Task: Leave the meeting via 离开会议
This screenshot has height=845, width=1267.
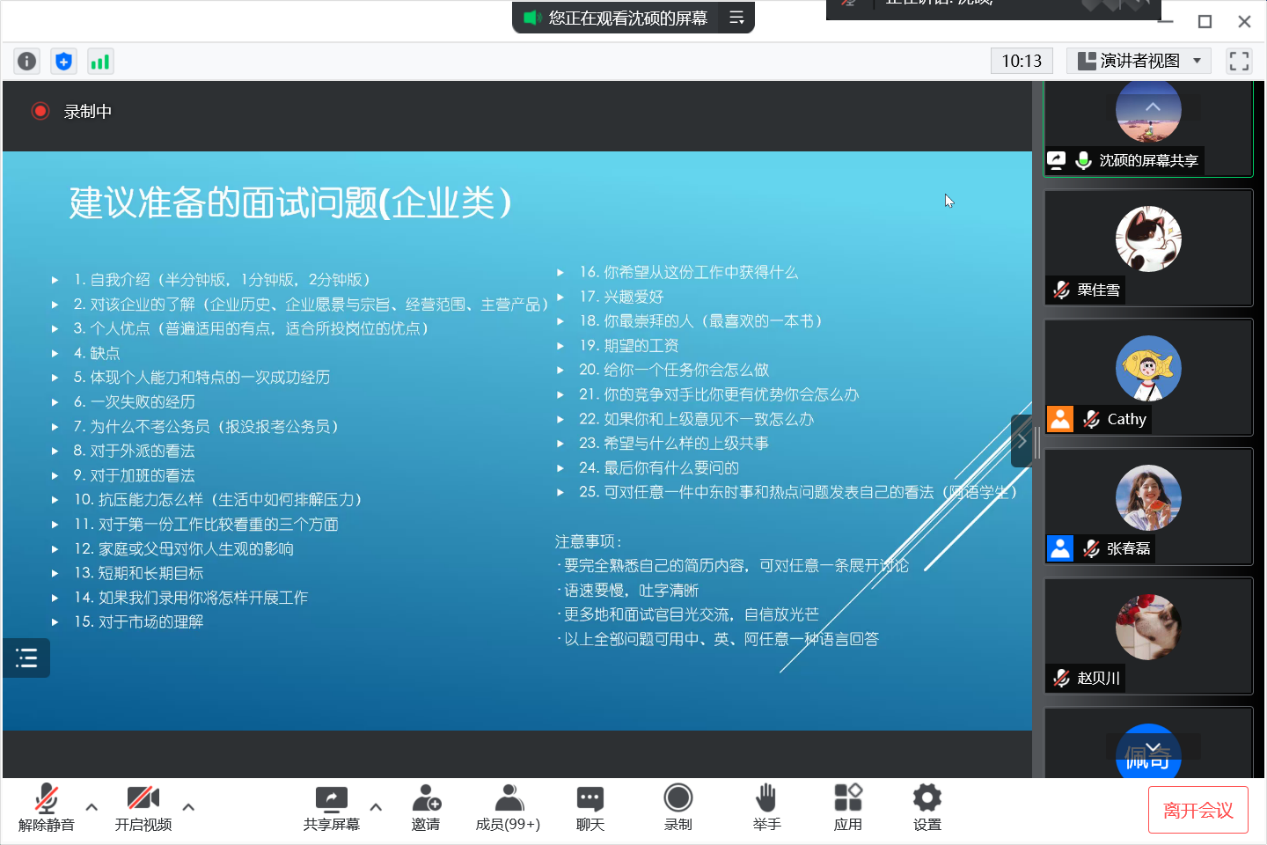Action: tap(1198, 809)
